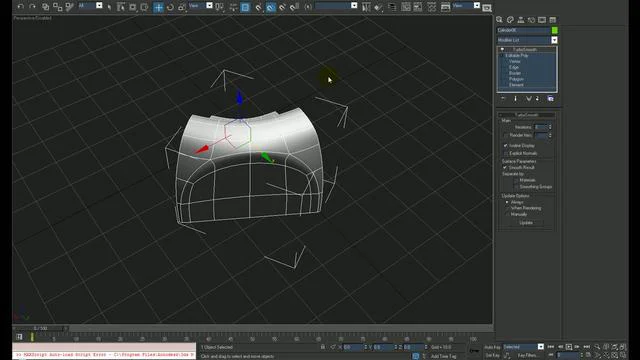Select the When Rendering update option
This screenshot has height=360, width=640.
pyautogui.click(x=507, y=208)
